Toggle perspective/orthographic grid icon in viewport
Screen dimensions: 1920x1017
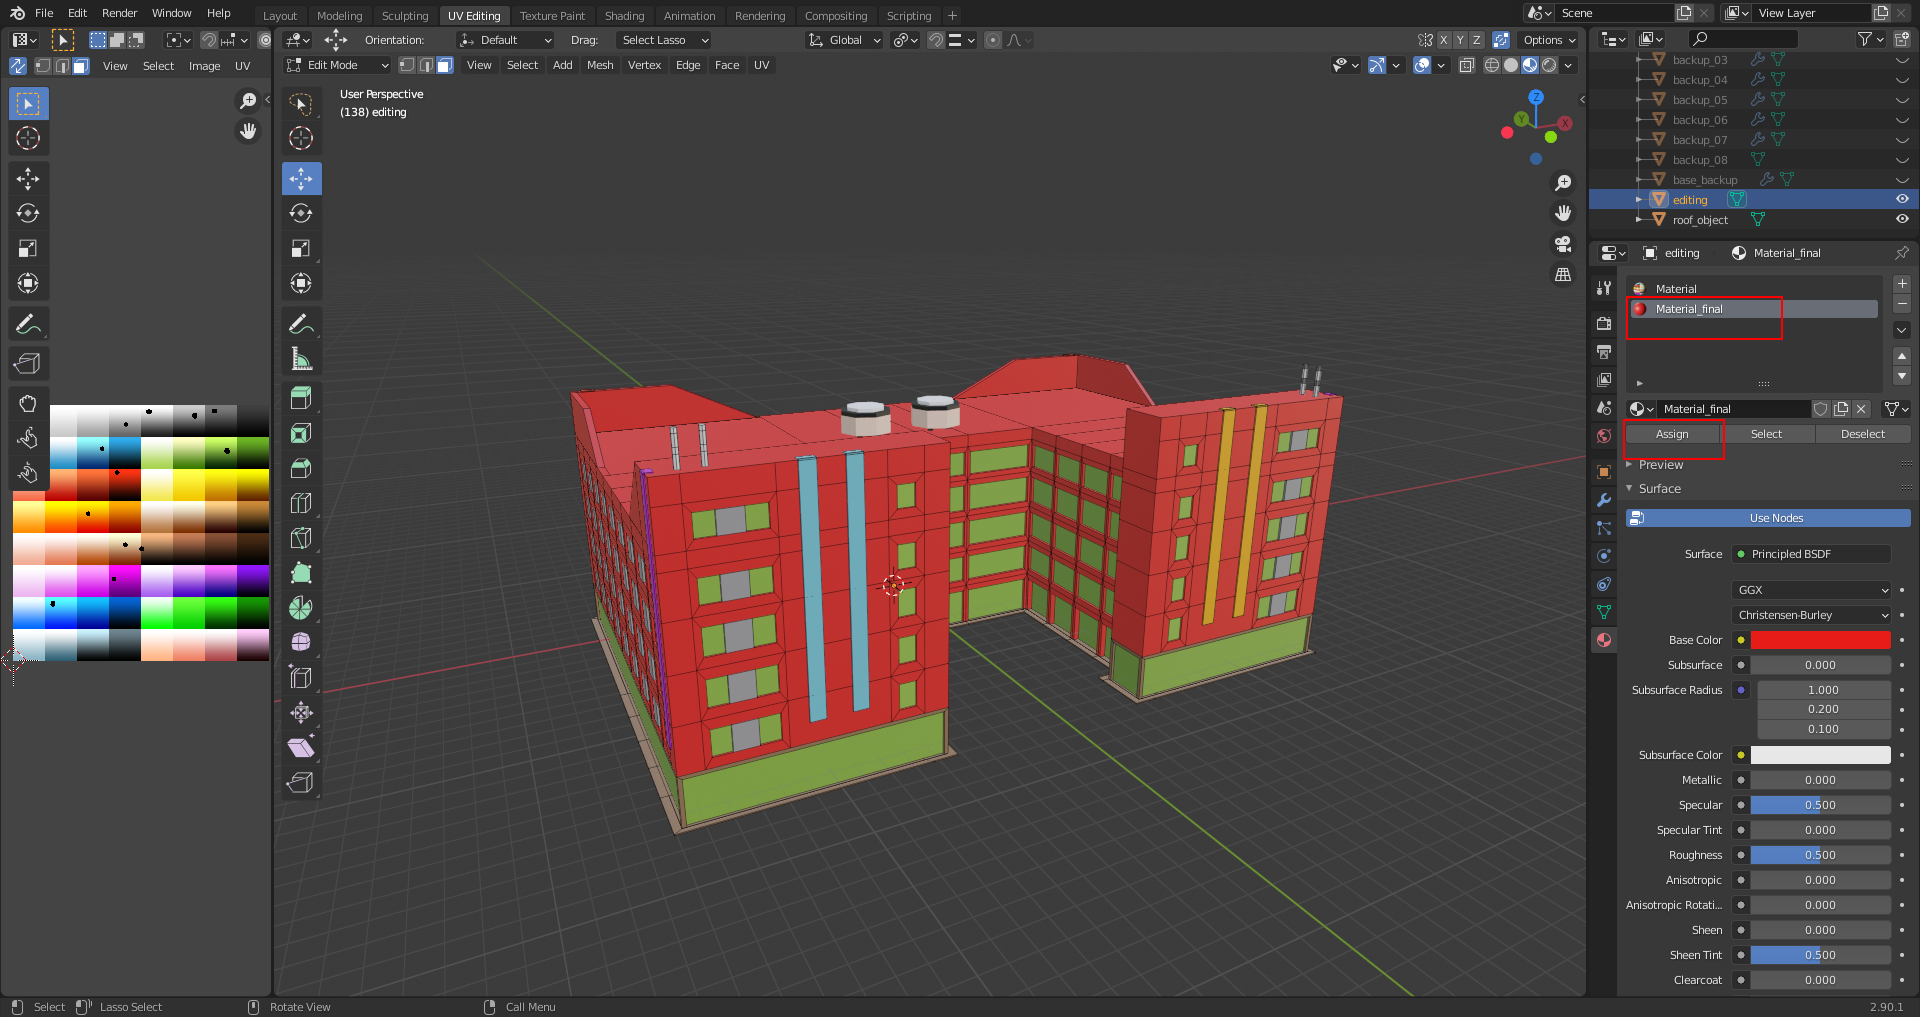(1563, 274)
